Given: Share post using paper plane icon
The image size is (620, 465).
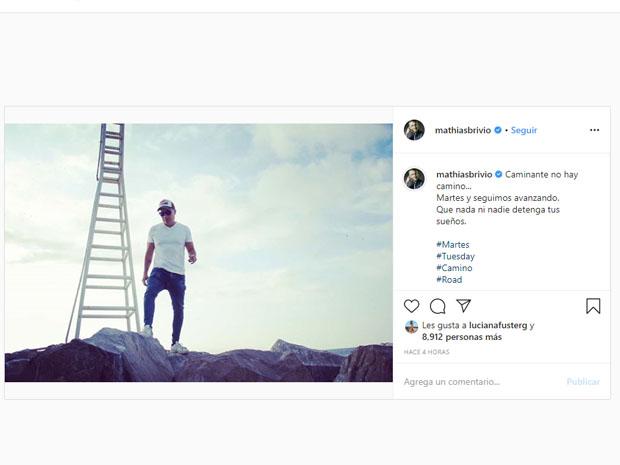Looking at the screenshot, I should (463, 305).
